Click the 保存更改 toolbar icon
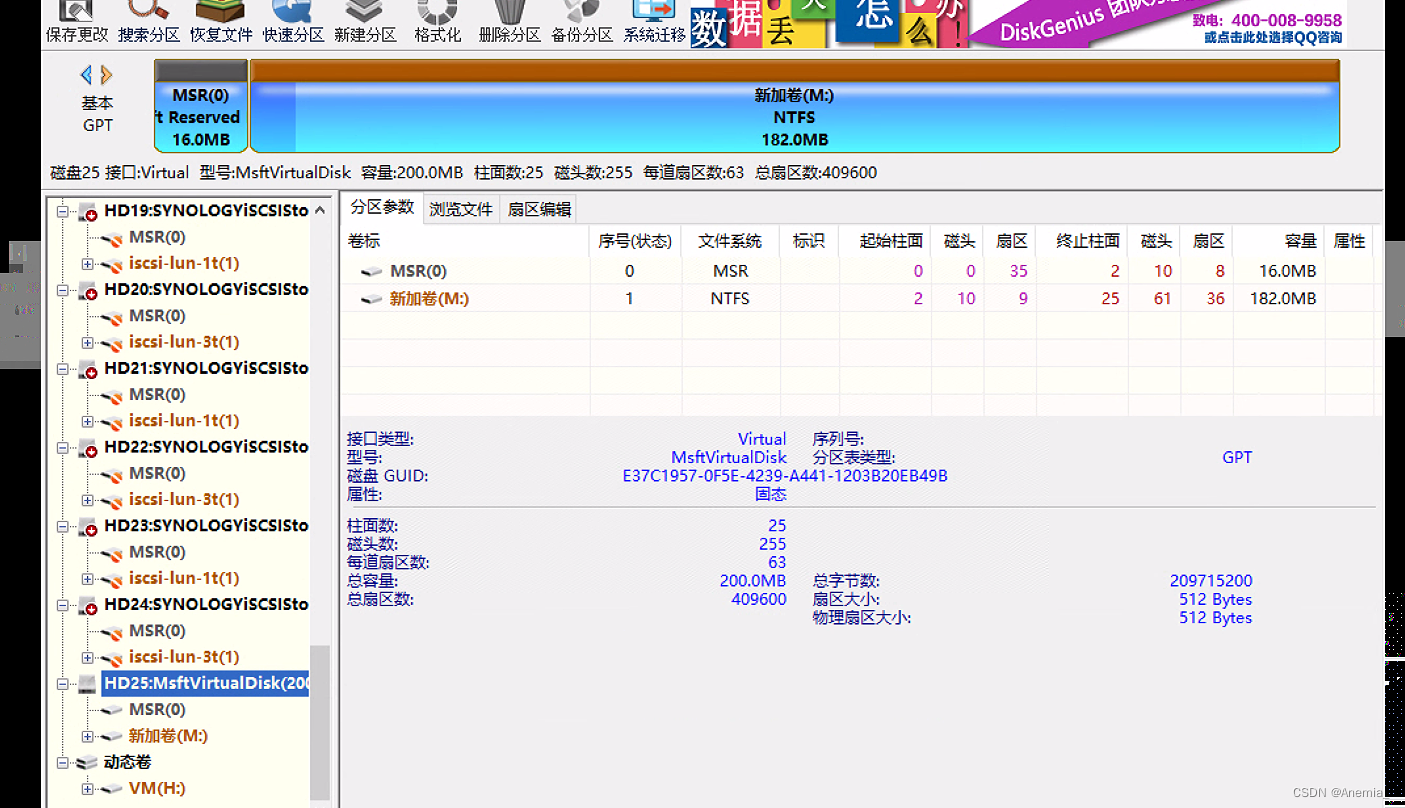The width and height of the screenshot is (1405, 808). (x=77, y=22)
